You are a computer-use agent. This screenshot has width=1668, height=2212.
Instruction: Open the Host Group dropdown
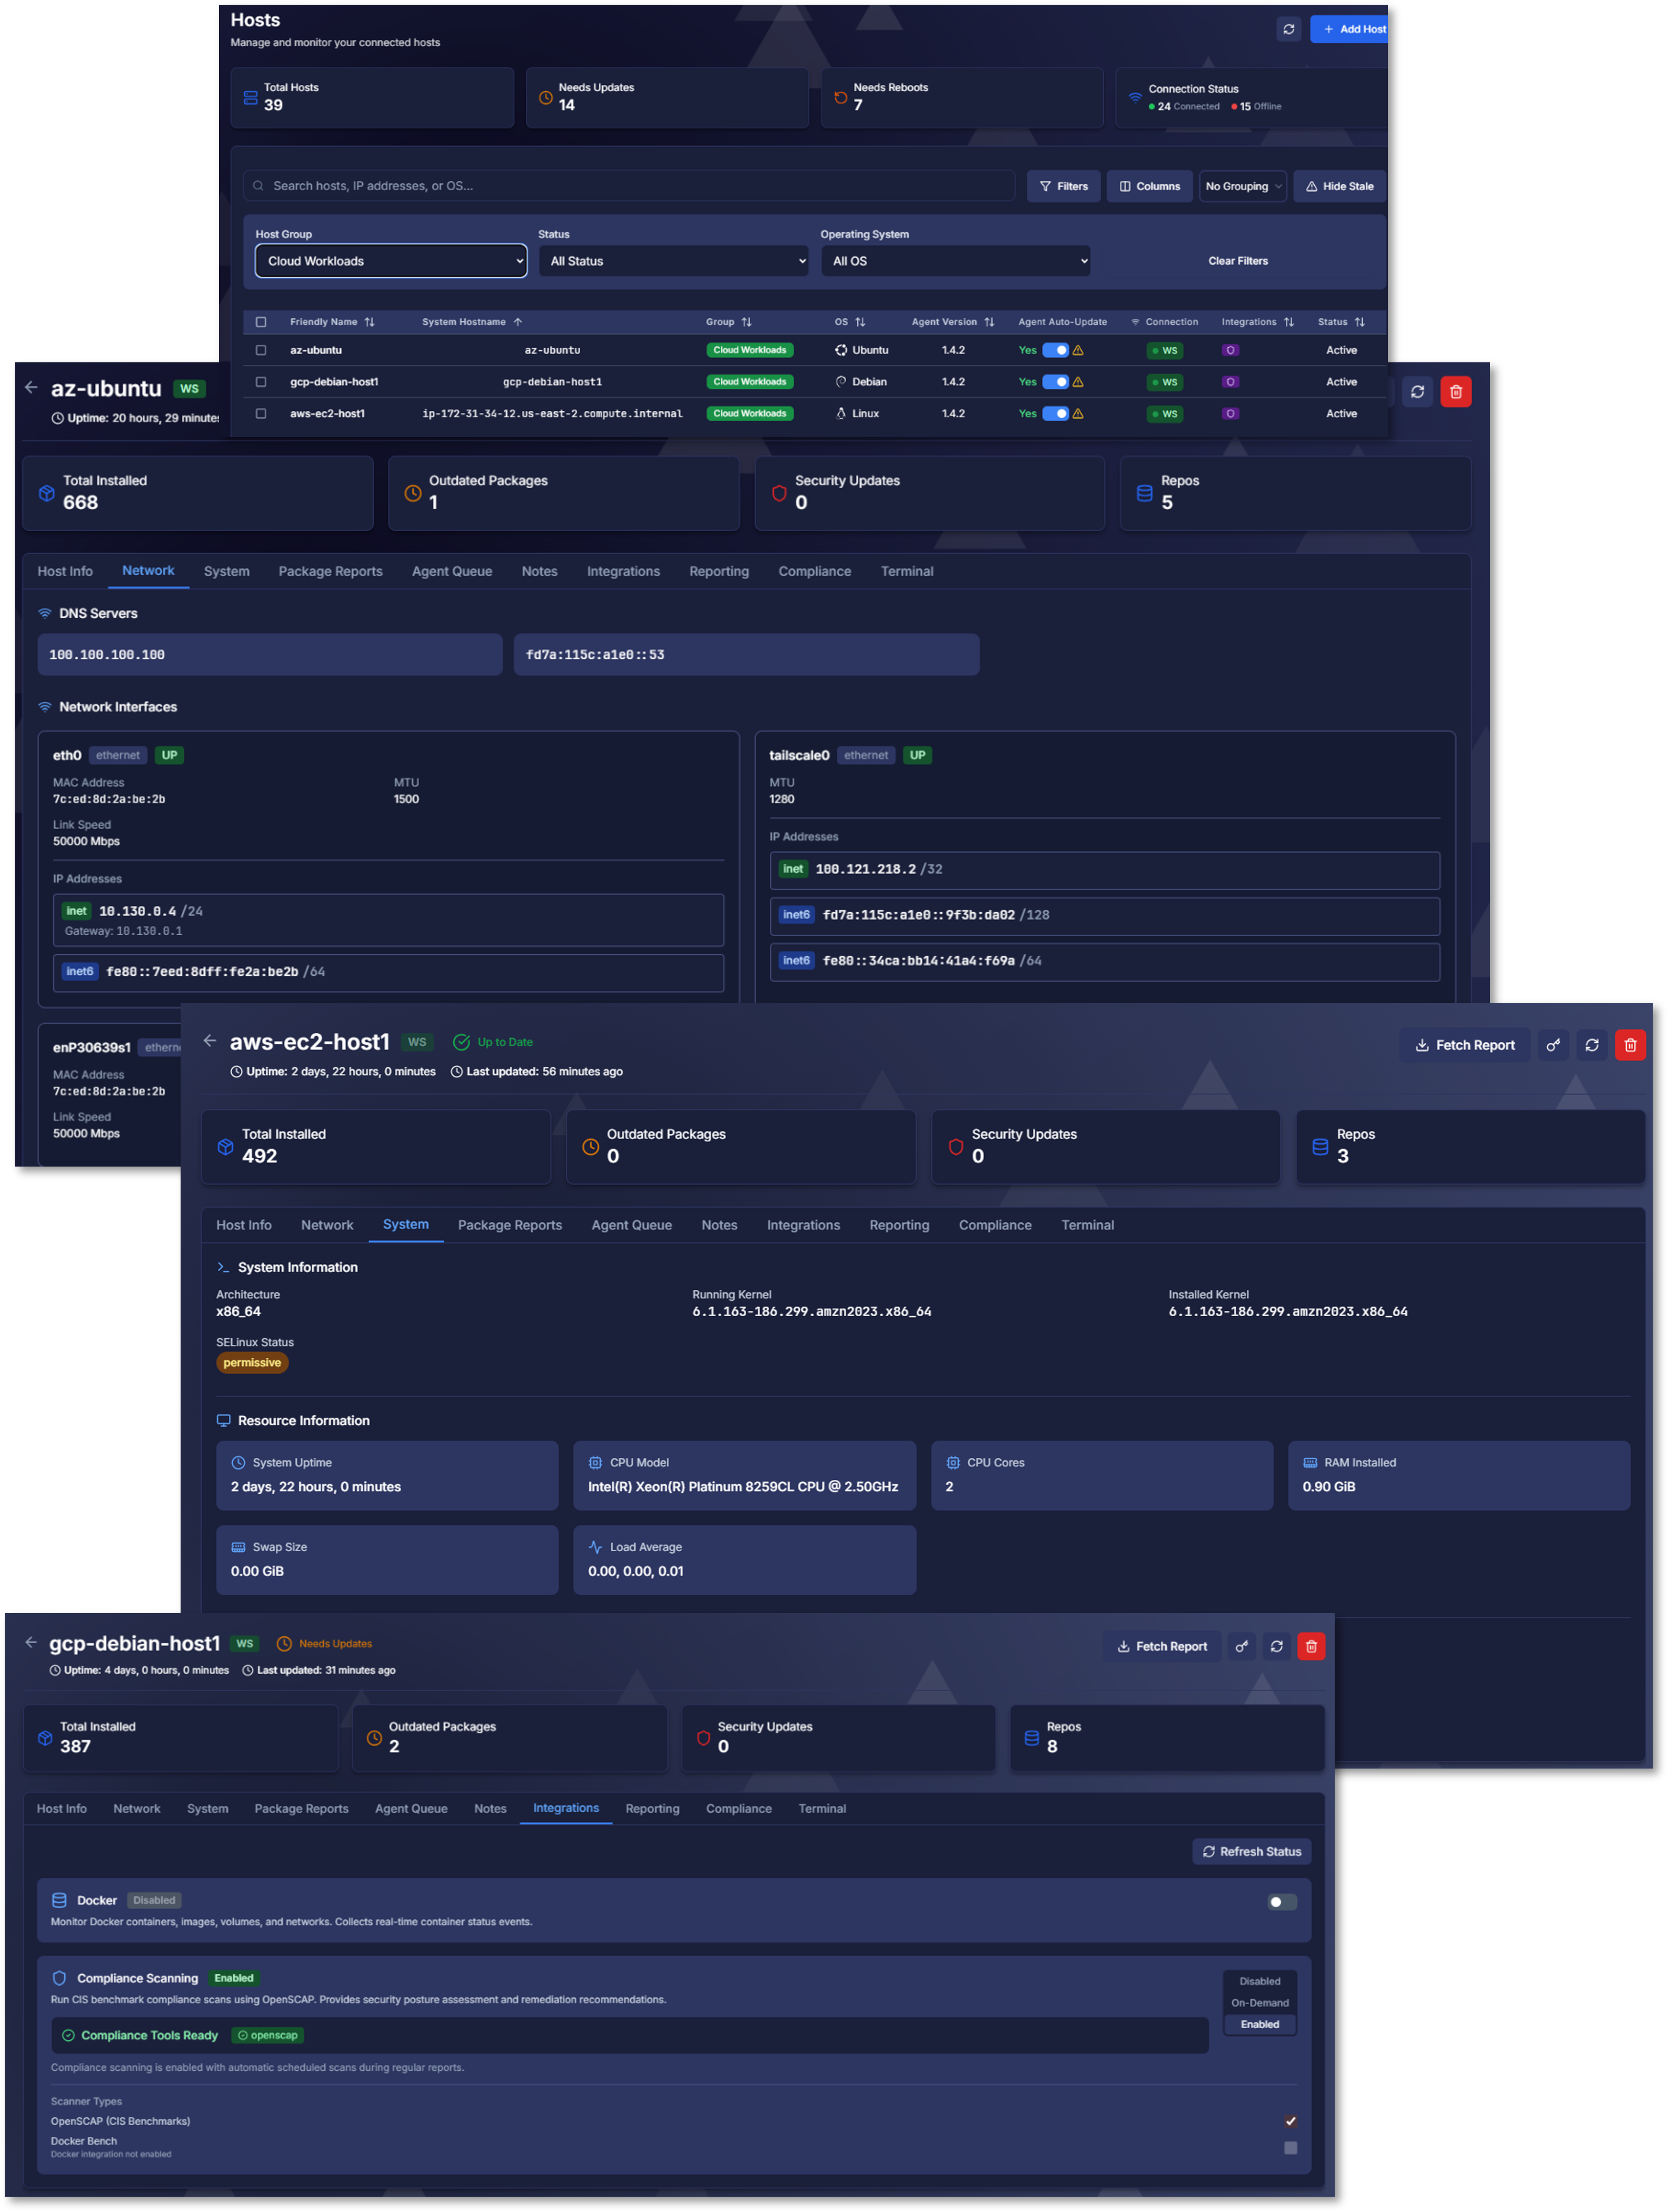point(390,261)
